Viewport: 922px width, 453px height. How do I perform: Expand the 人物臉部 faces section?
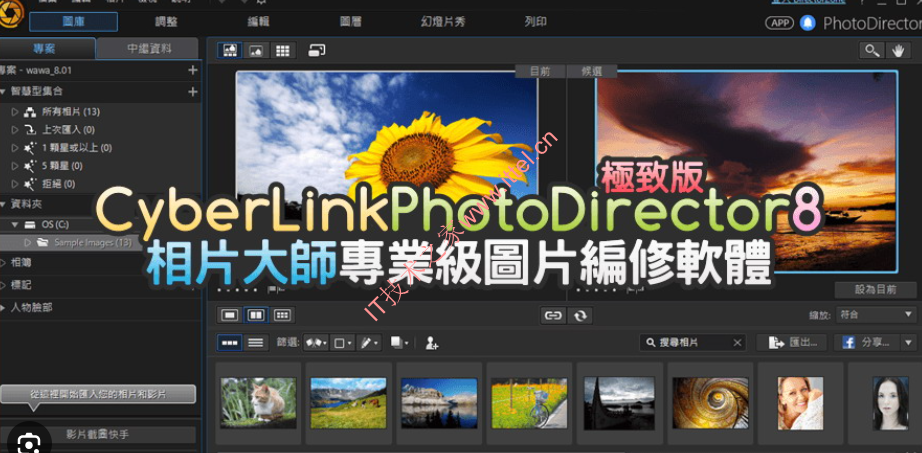[x=4, y=307]
